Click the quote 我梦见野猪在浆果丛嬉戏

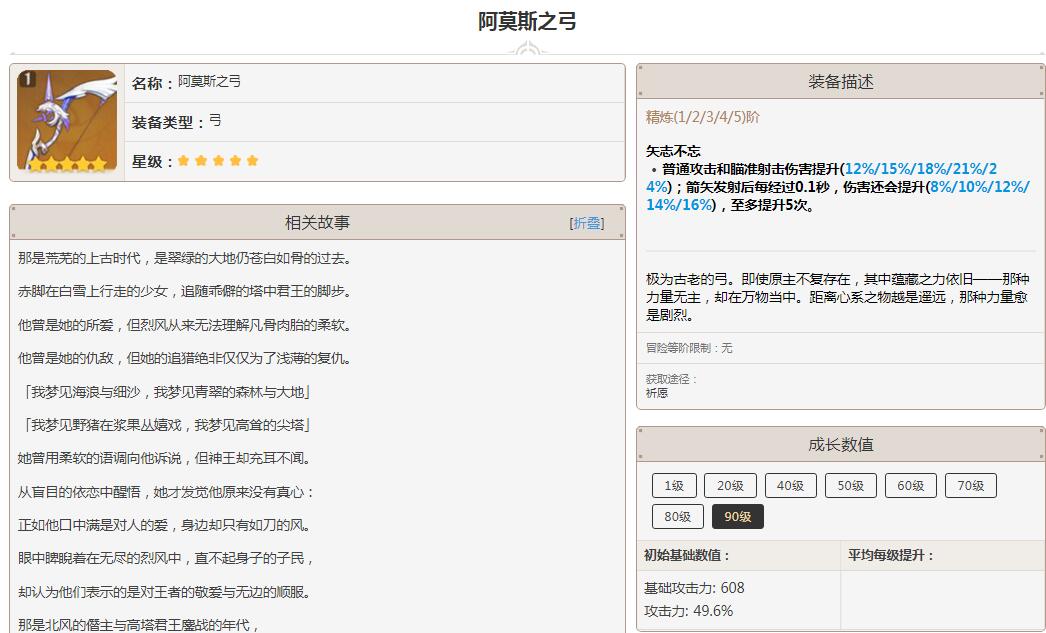pyautogui.click(x=167, y=425)
